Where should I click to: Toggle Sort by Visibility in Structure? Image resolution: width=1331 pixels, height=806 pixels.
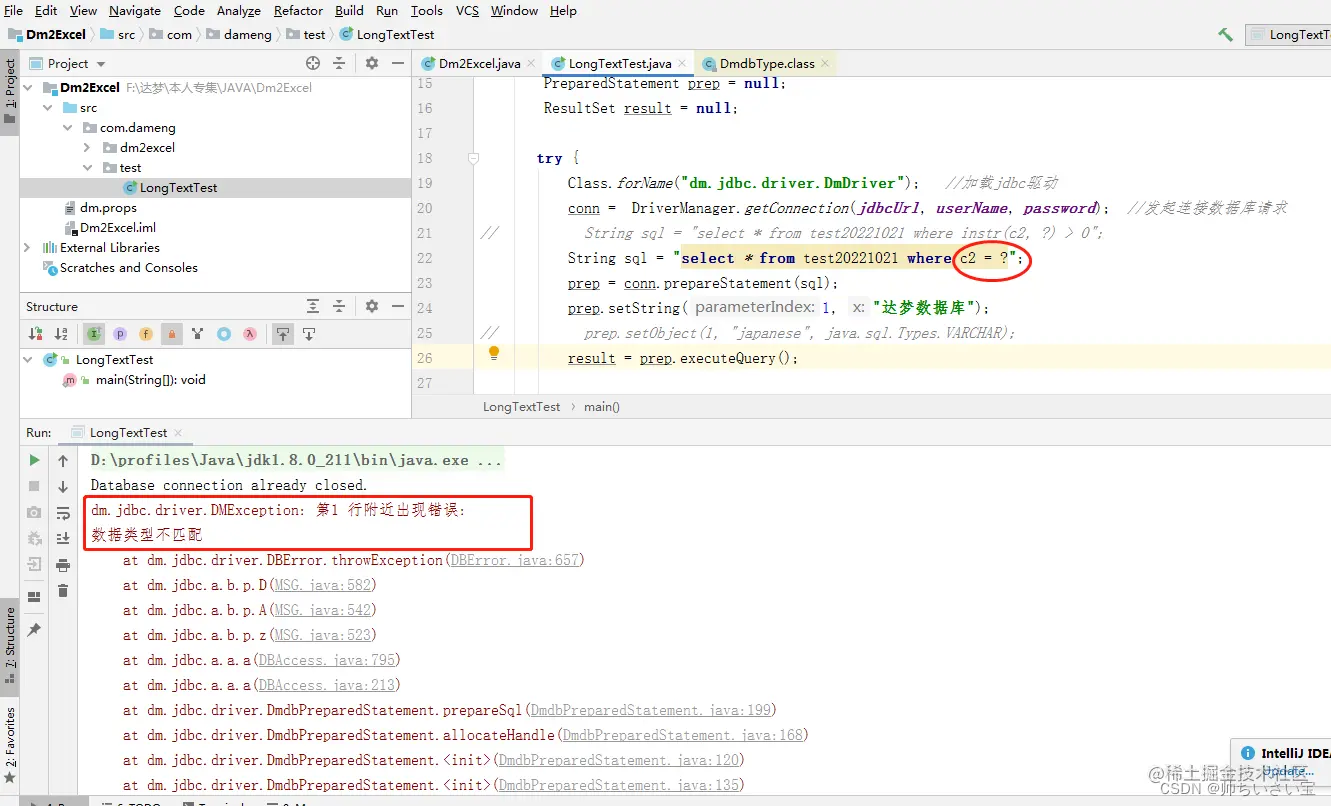[x=36, y=334]
